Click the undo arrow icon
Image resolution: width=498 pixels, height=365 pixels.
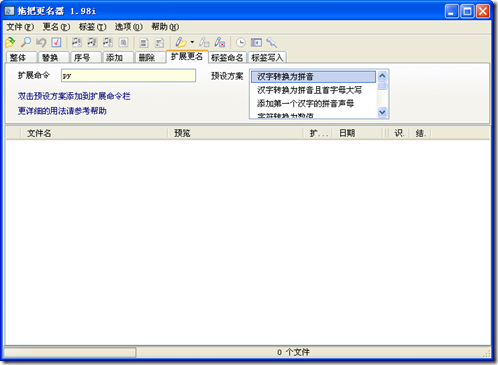[41, 42]
